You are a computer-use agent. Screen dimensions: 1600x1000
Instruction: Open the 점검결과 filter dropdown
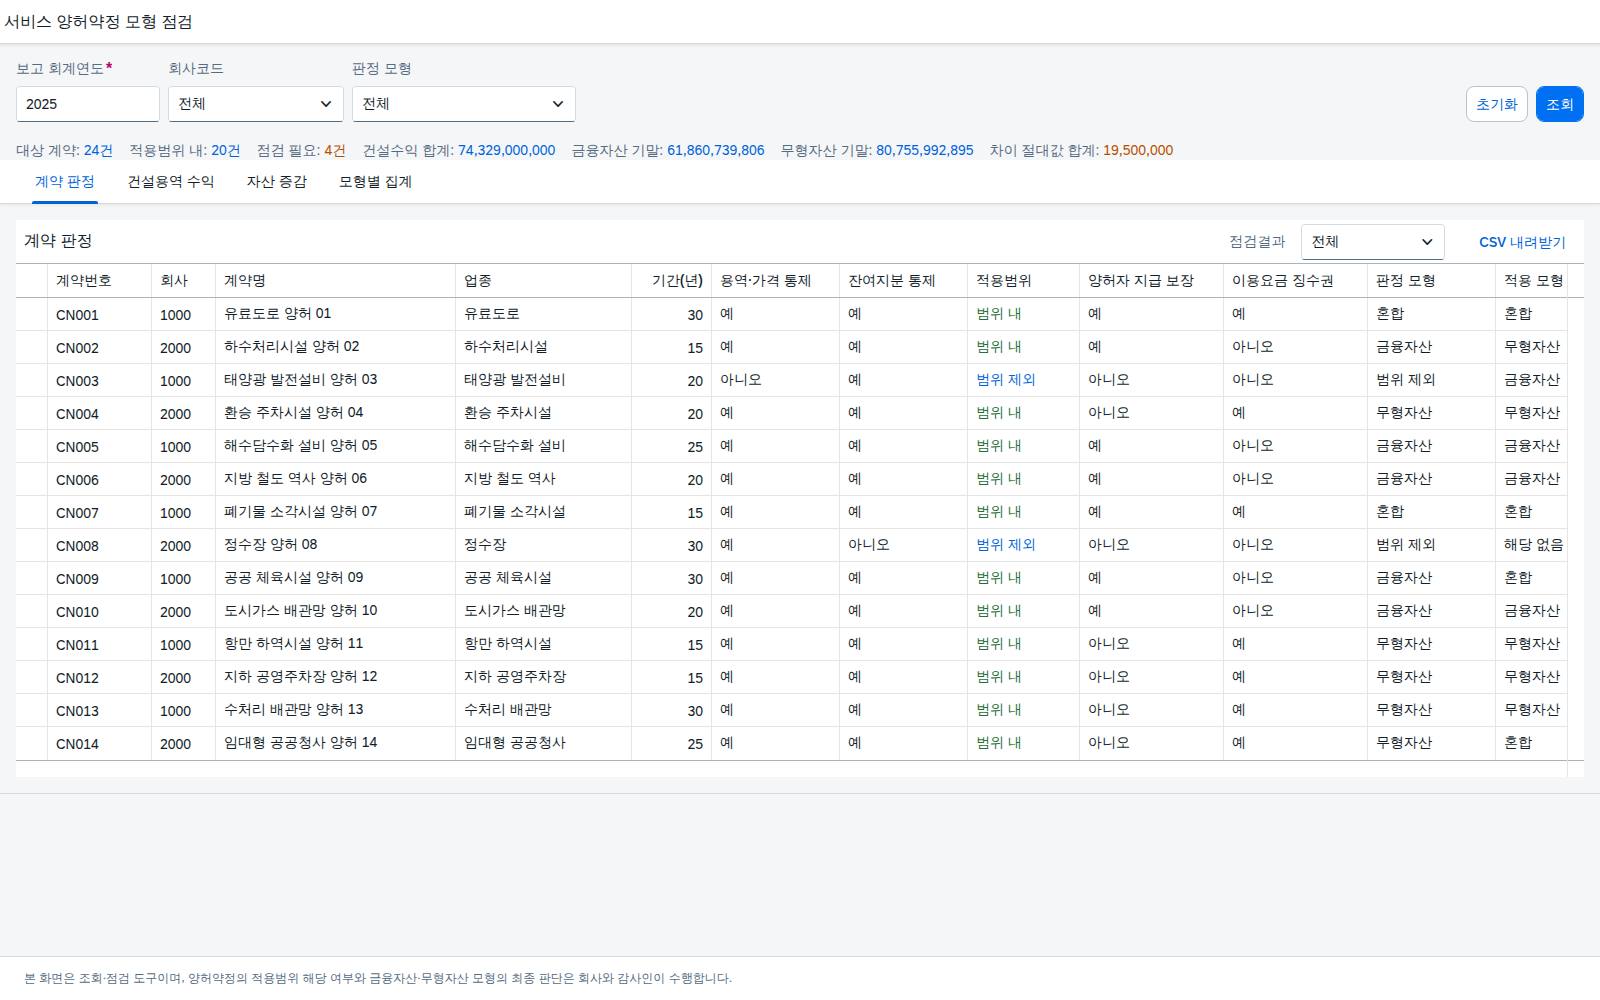1372,242
